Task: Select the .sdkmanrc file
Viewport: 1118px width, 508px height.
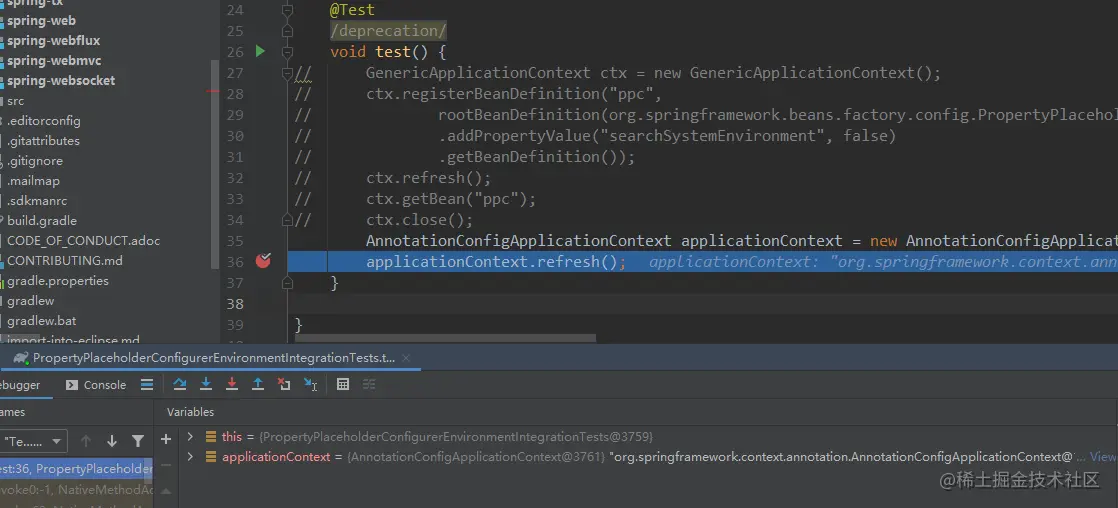Action: tap(36, 200)
